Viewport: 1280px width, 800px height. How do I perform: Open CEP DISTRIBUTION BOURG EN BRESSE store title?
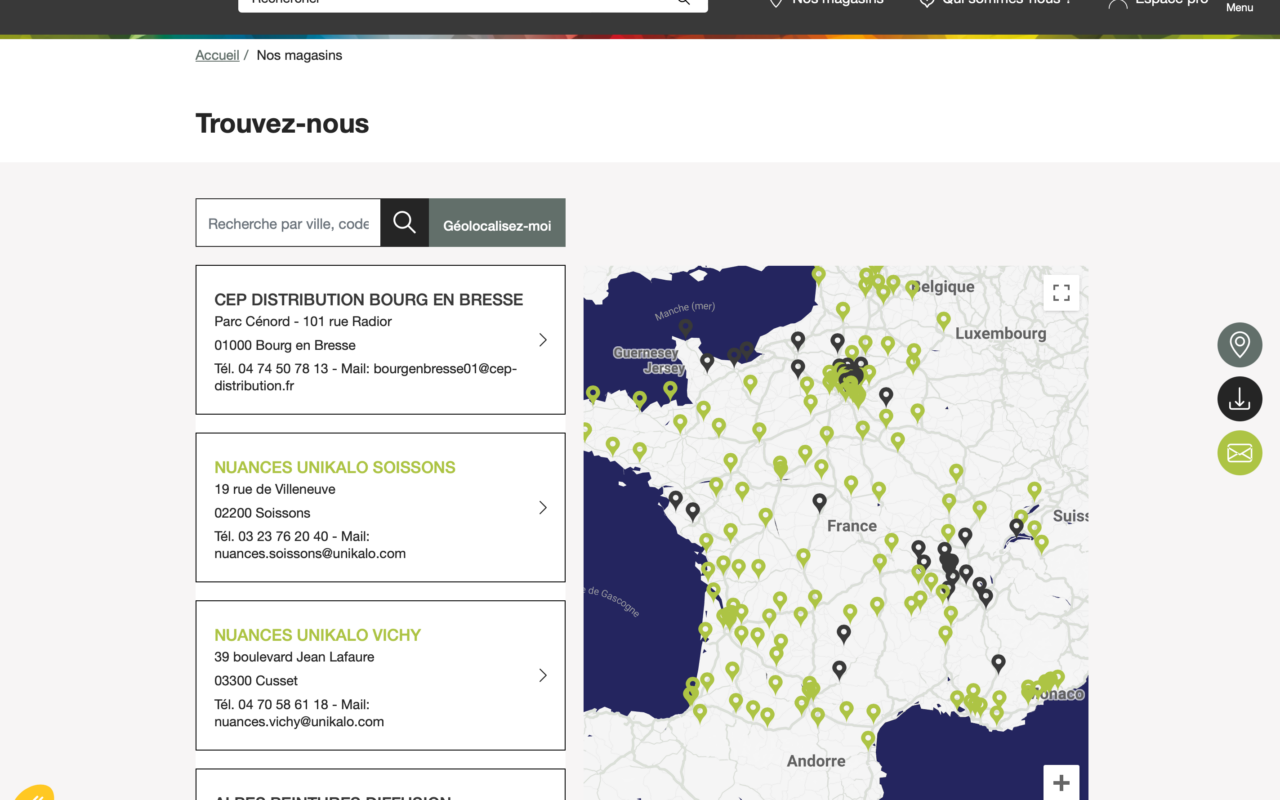click(368, 299)
